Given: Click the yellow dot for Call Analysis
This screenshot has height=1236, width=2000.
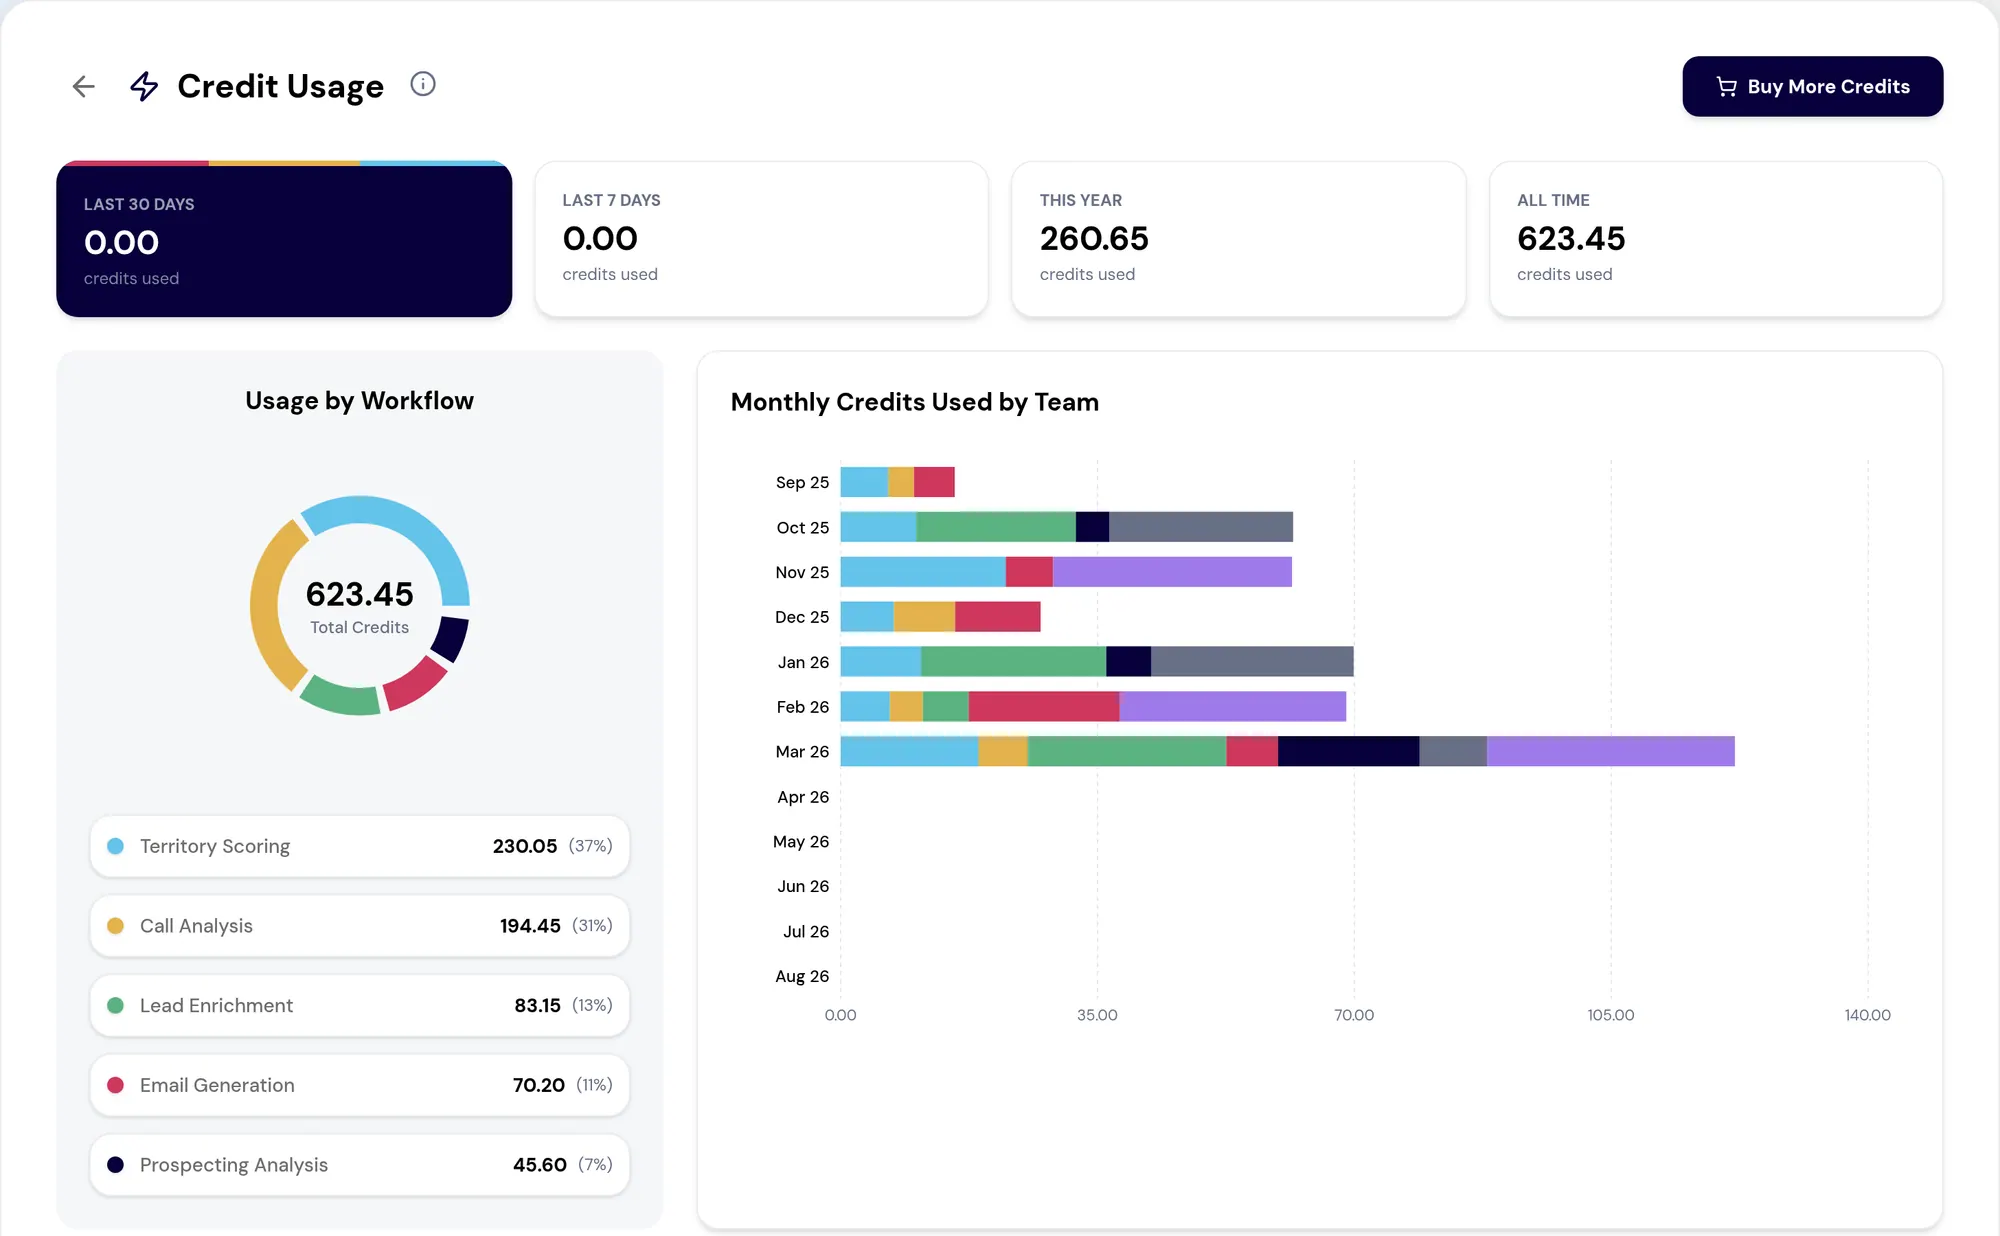Looking at the screenshot, I should click(115, 926).
